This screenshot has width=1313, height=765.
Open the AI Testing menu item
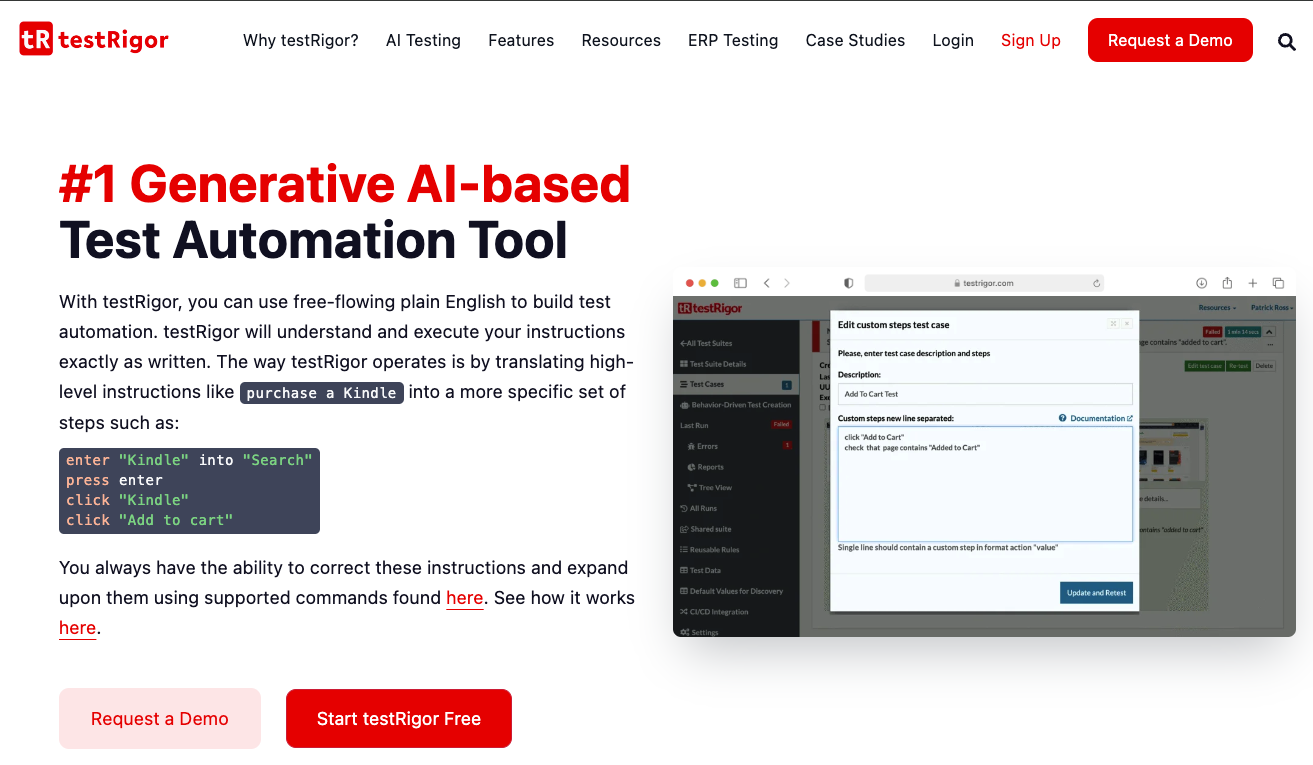pyautogui.click(x=423, y=40)
